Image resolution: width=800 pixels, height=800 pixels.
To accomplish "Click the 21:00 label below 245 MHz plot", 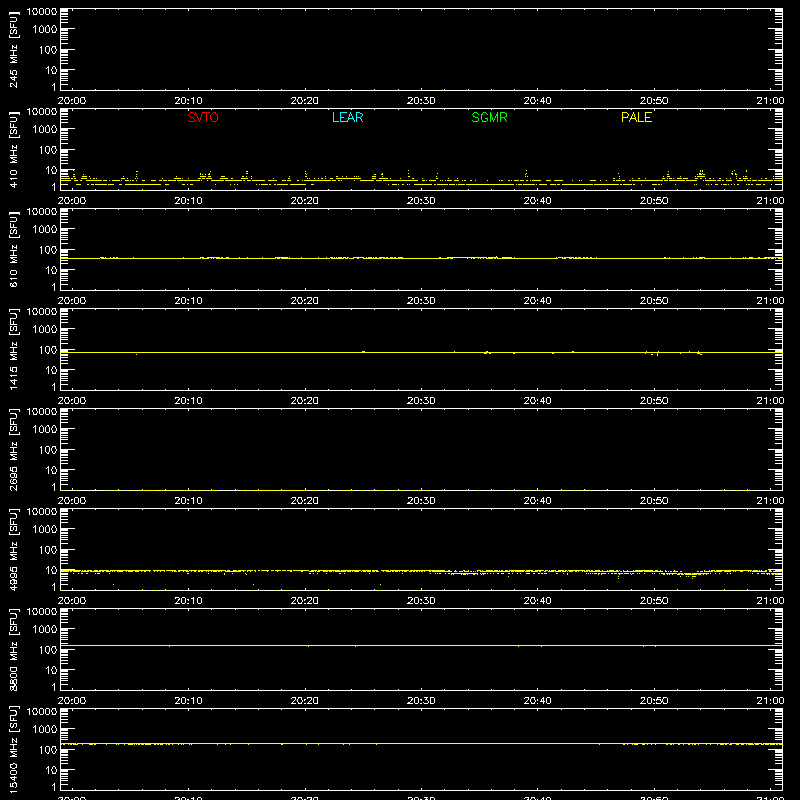I will click(770, 101).
